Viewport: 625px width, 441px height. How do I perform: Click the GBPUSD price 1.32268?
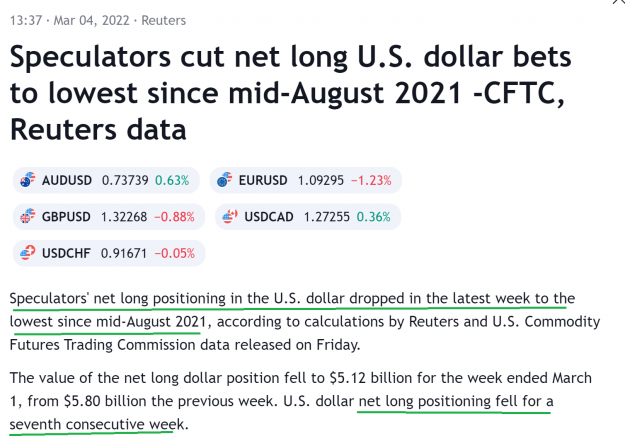[x=124, y=217]
